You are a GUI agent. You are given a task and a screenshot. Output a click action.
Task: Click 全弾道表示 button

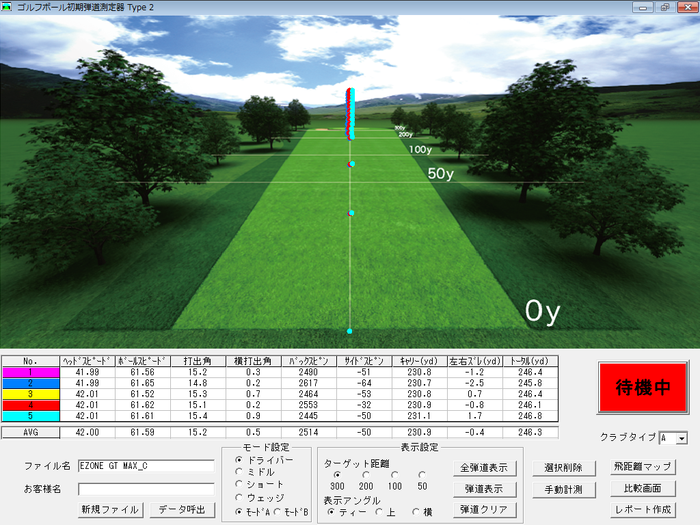[x=484, y=467]
